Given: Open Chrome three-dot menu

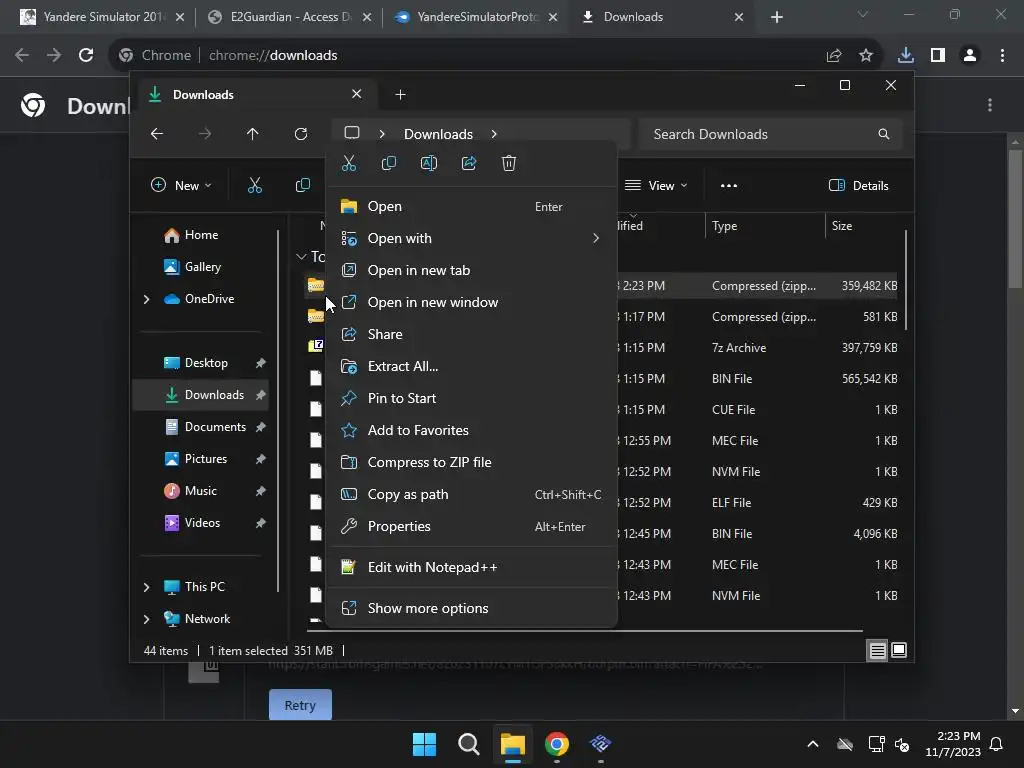Looking at the screenshot, I should (x=1002, y=56).
